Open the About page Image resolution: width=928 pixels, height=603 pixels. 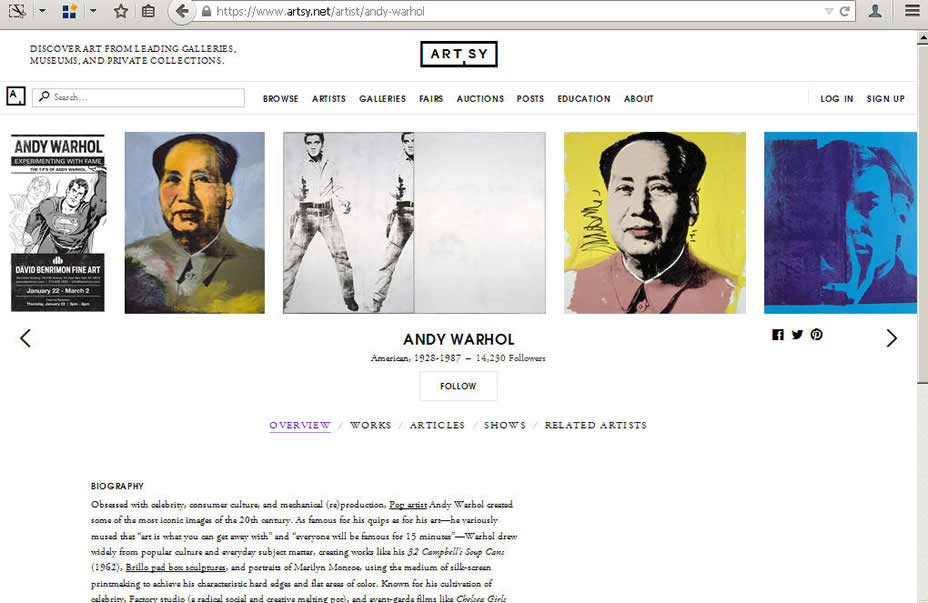pos(639,99)
